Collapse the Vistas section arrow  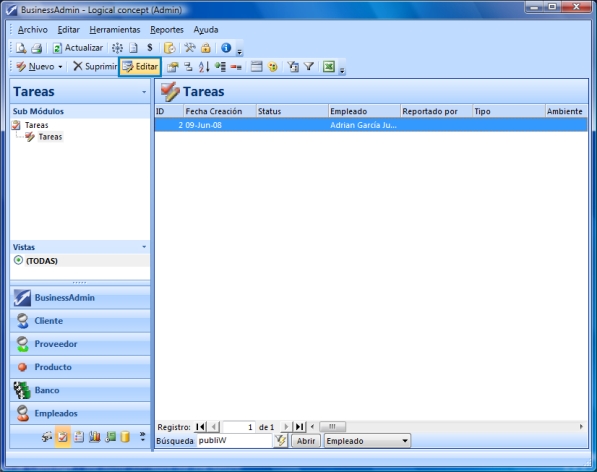144,247
